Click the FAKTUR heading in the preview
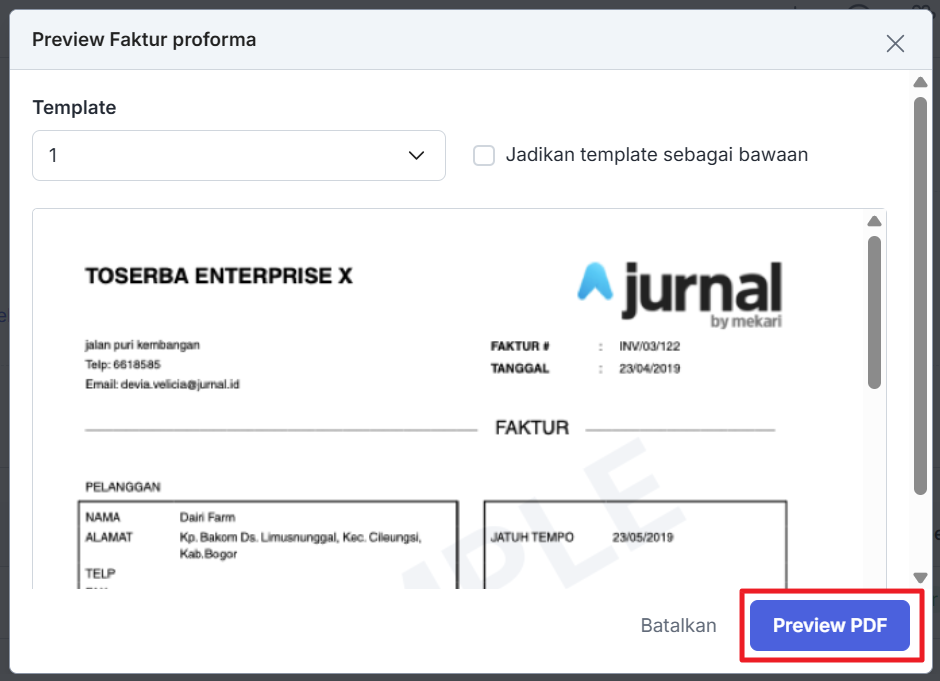 (x=531, y=429)
